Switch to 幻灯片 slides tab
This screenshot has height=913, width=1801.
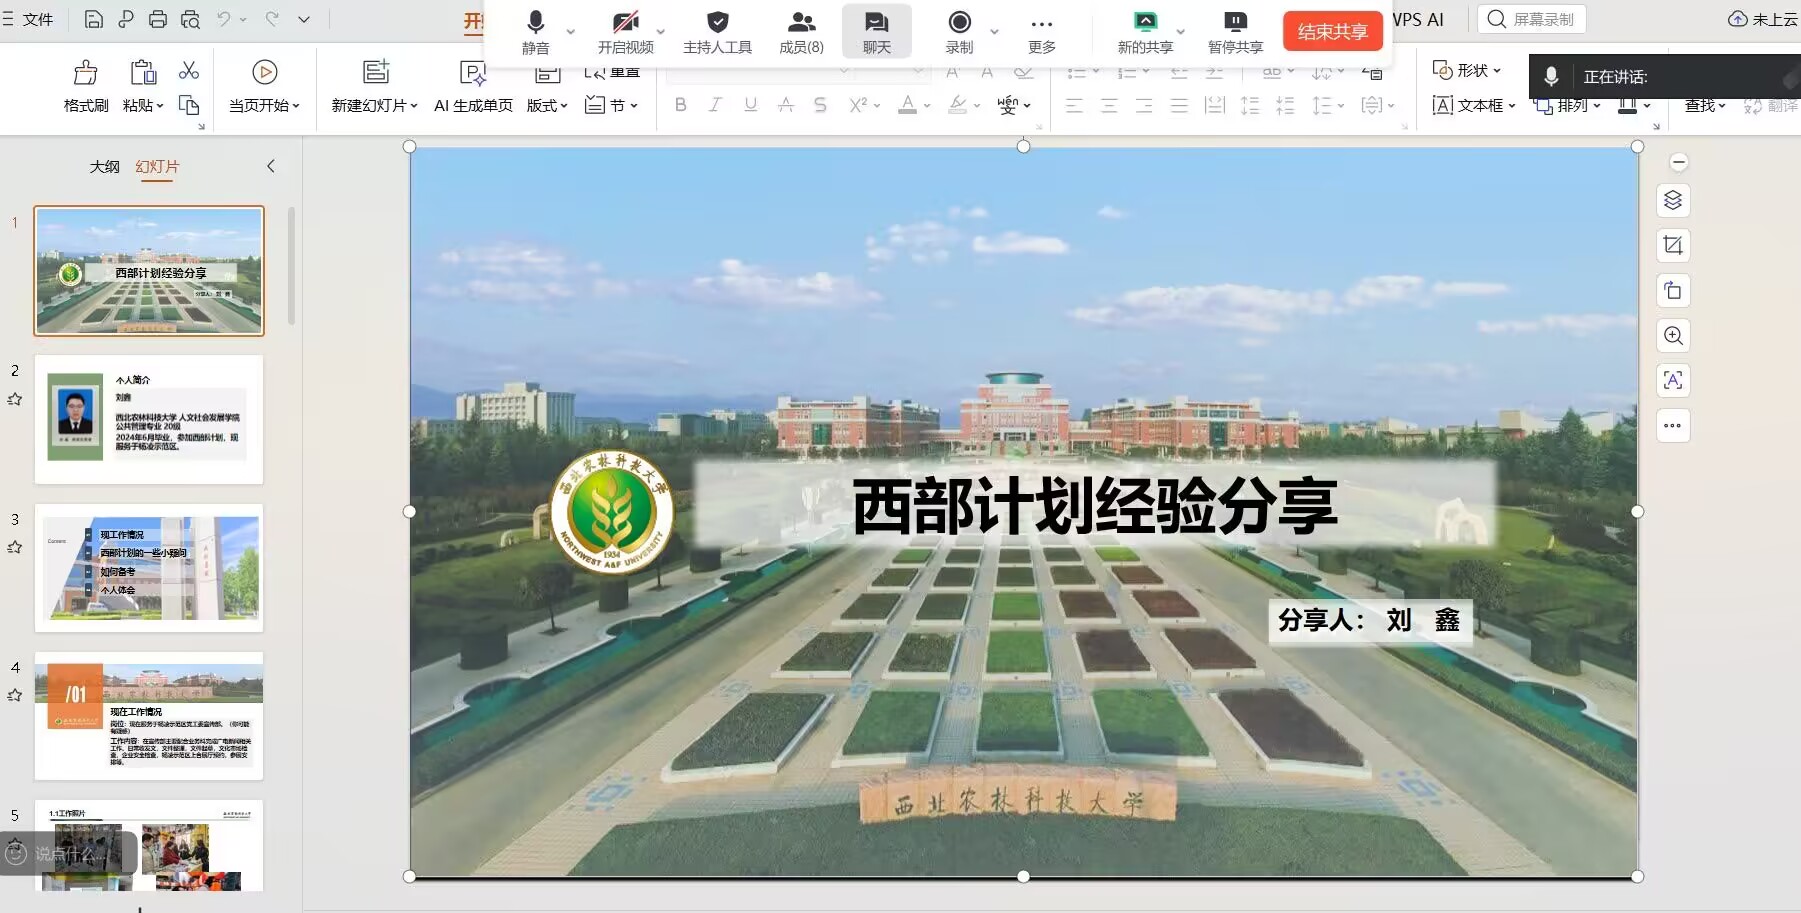[x=157, y=166]
